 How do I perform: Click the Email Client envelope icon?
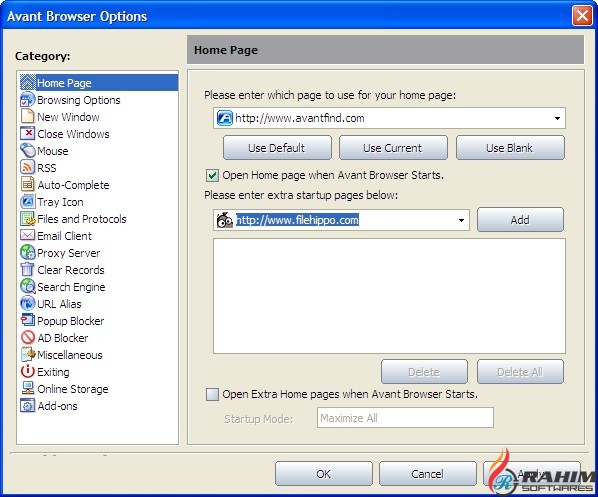point(27,235)
